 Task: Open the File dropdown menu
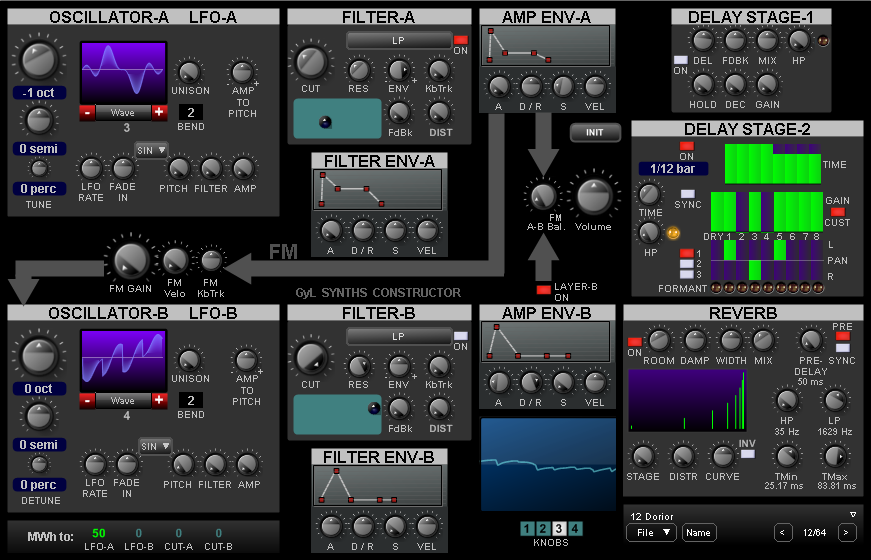(652, 532)
